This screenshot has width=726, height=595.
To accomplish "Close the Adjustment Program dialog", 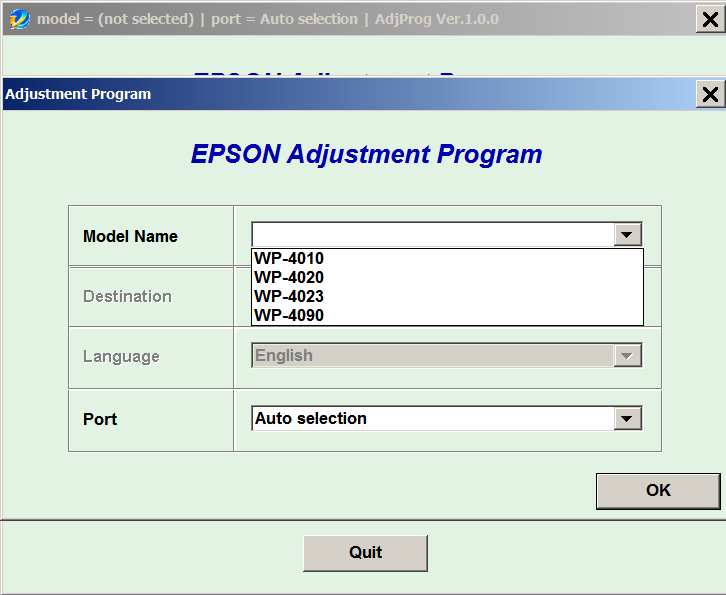I will pos(710,94).
